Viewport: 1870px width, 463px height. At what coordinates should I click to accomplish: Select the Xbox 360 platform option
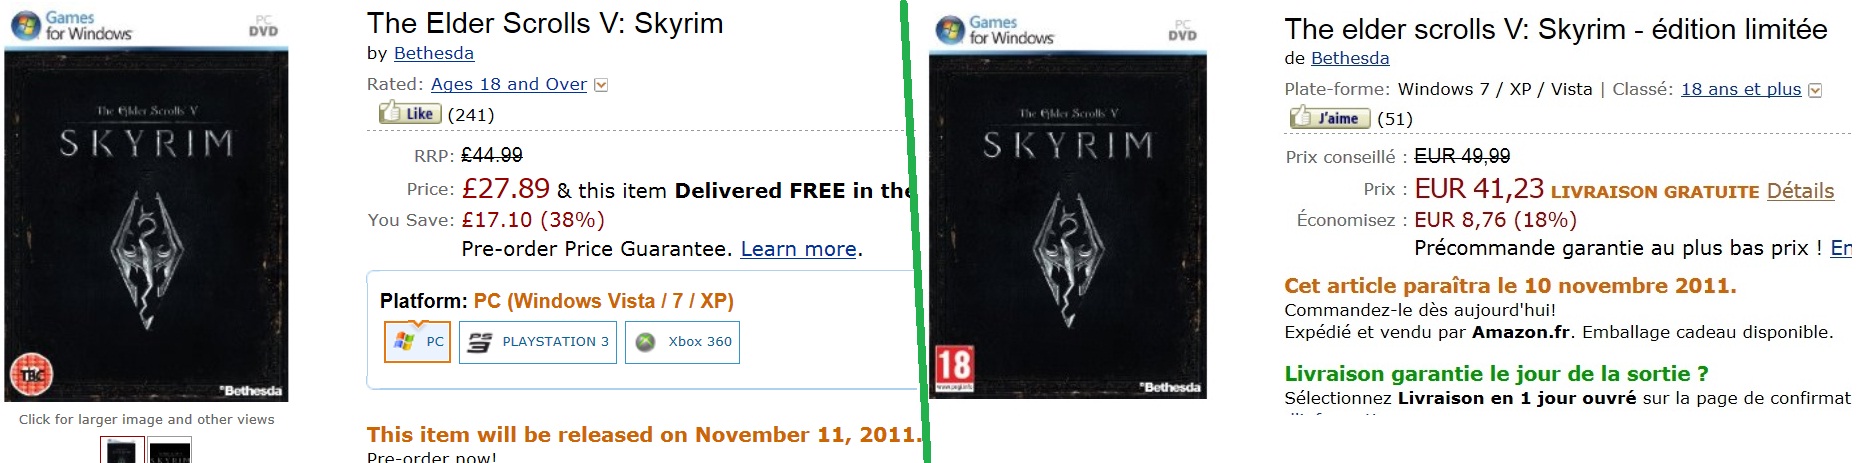pos(682,342)
